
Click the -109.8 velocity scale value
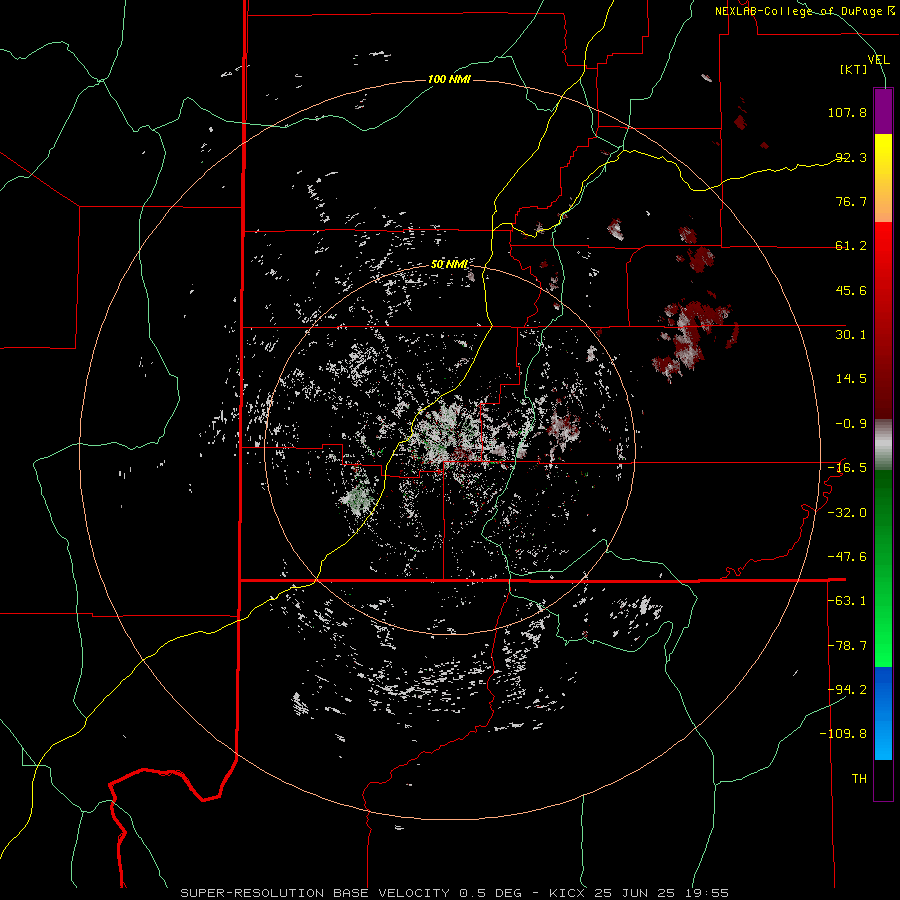(843, 734)
